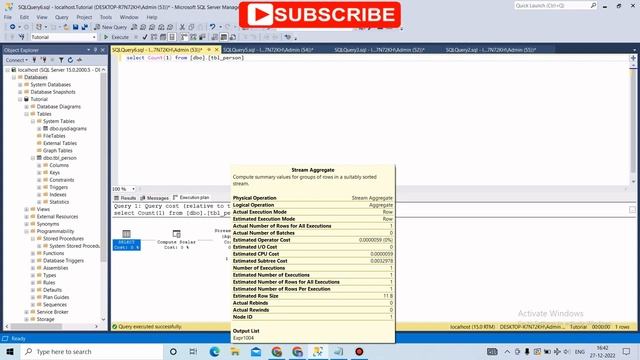Toggle IntelliSense enabled icon
This screenshot has width=640, height=360.
tap(172, 37)
